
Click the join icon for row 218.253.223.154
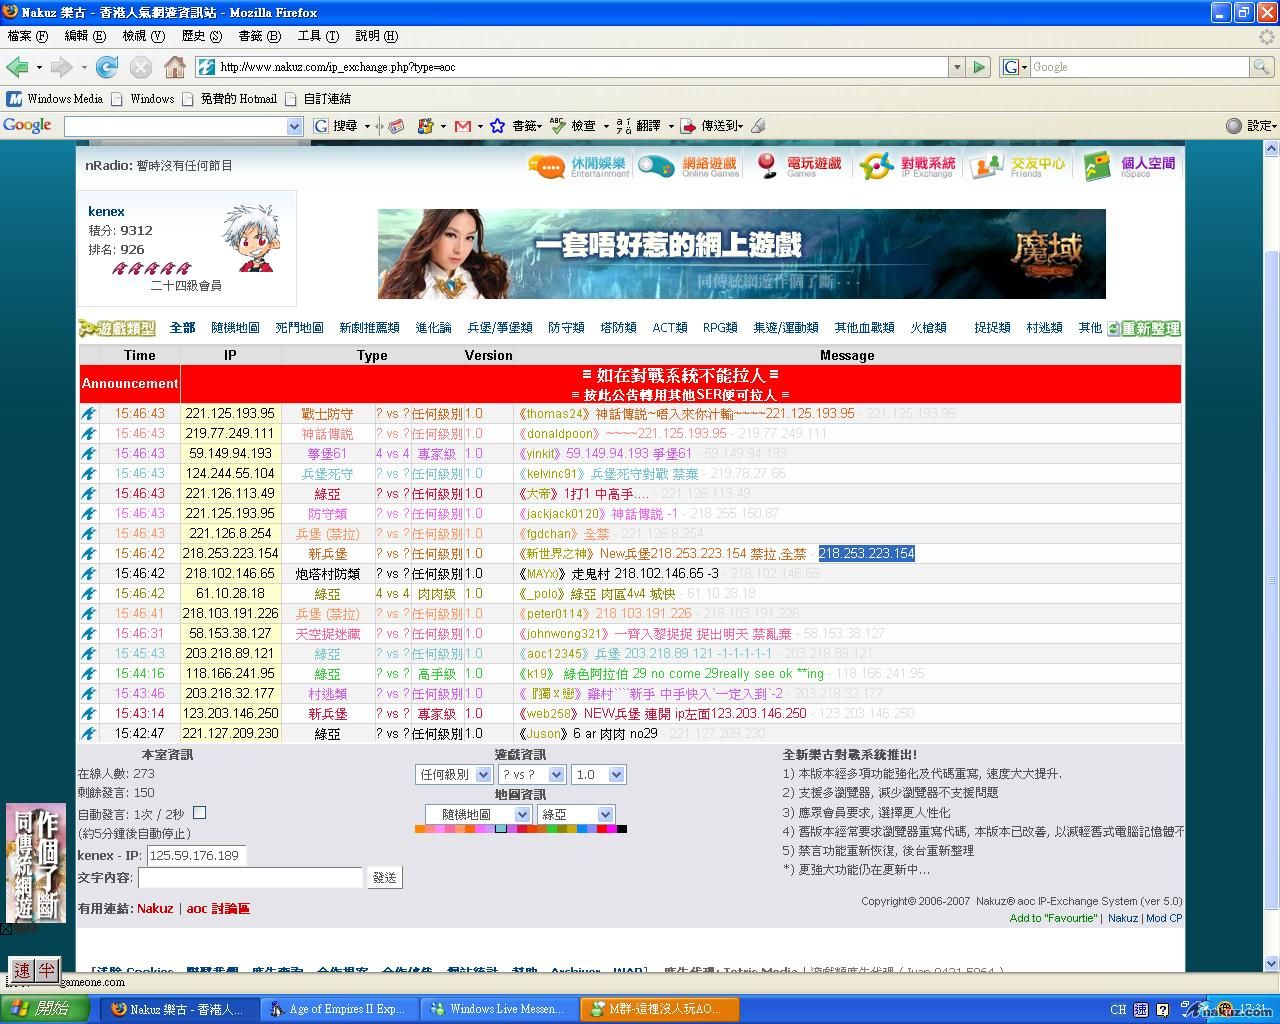pyautogui.click(x=89, y=554)
